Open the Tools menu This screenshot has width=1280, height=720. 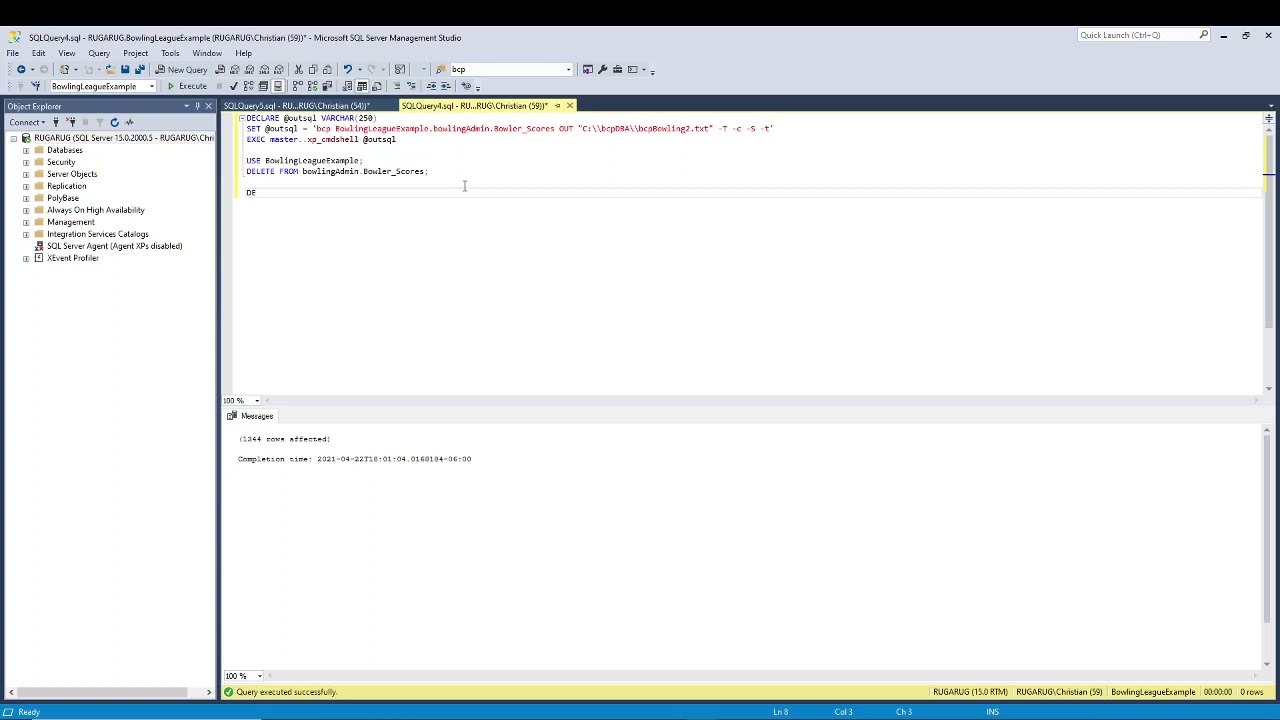[x=170, y=53]
